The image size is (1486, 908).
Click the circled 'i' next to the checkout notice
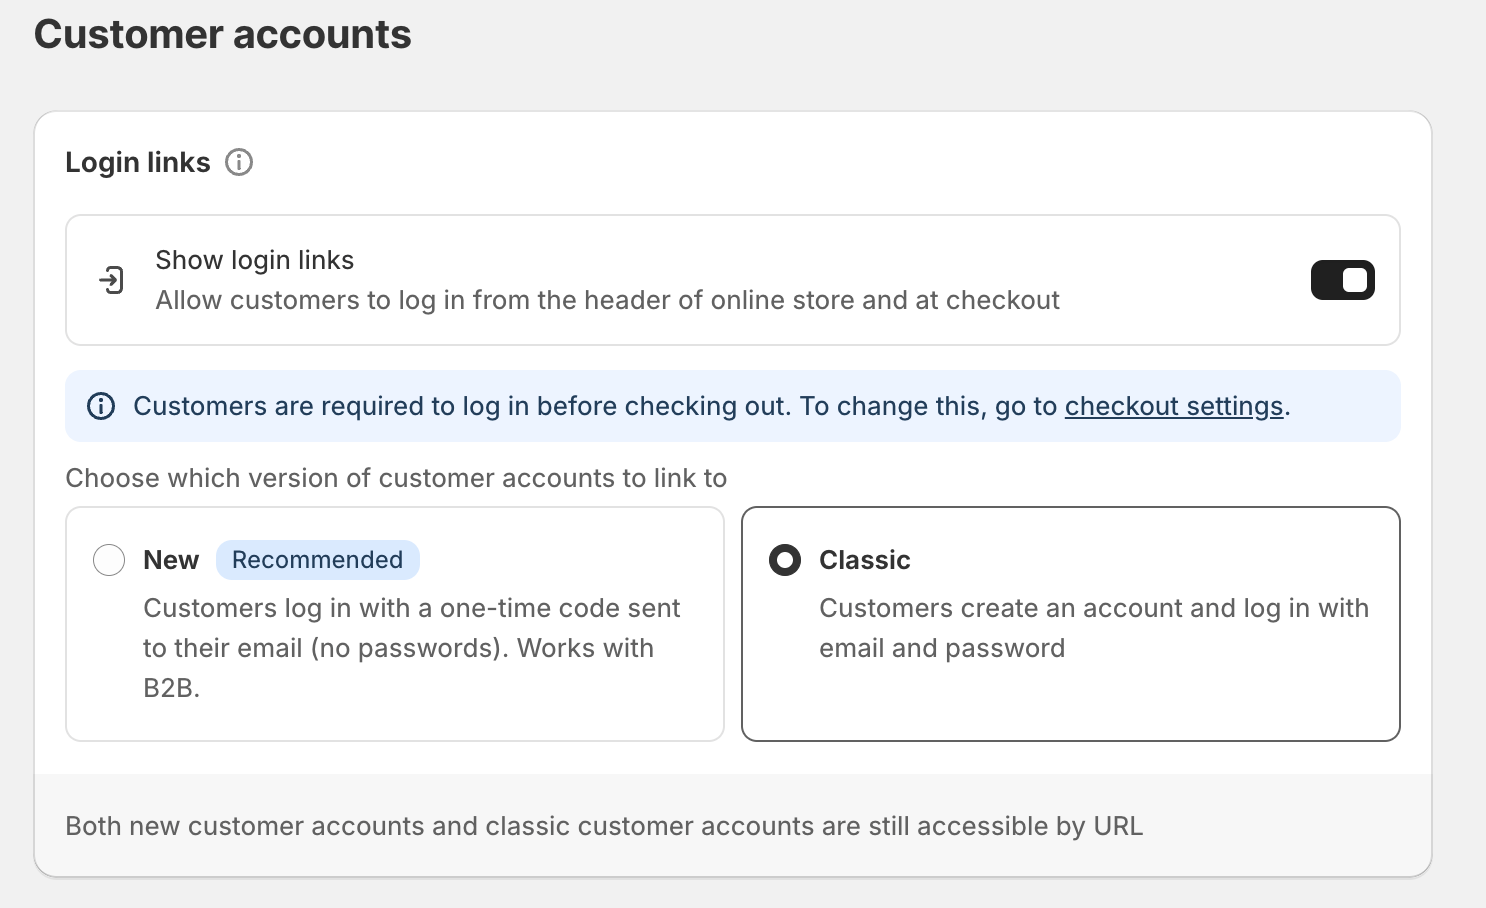point(101,406)
